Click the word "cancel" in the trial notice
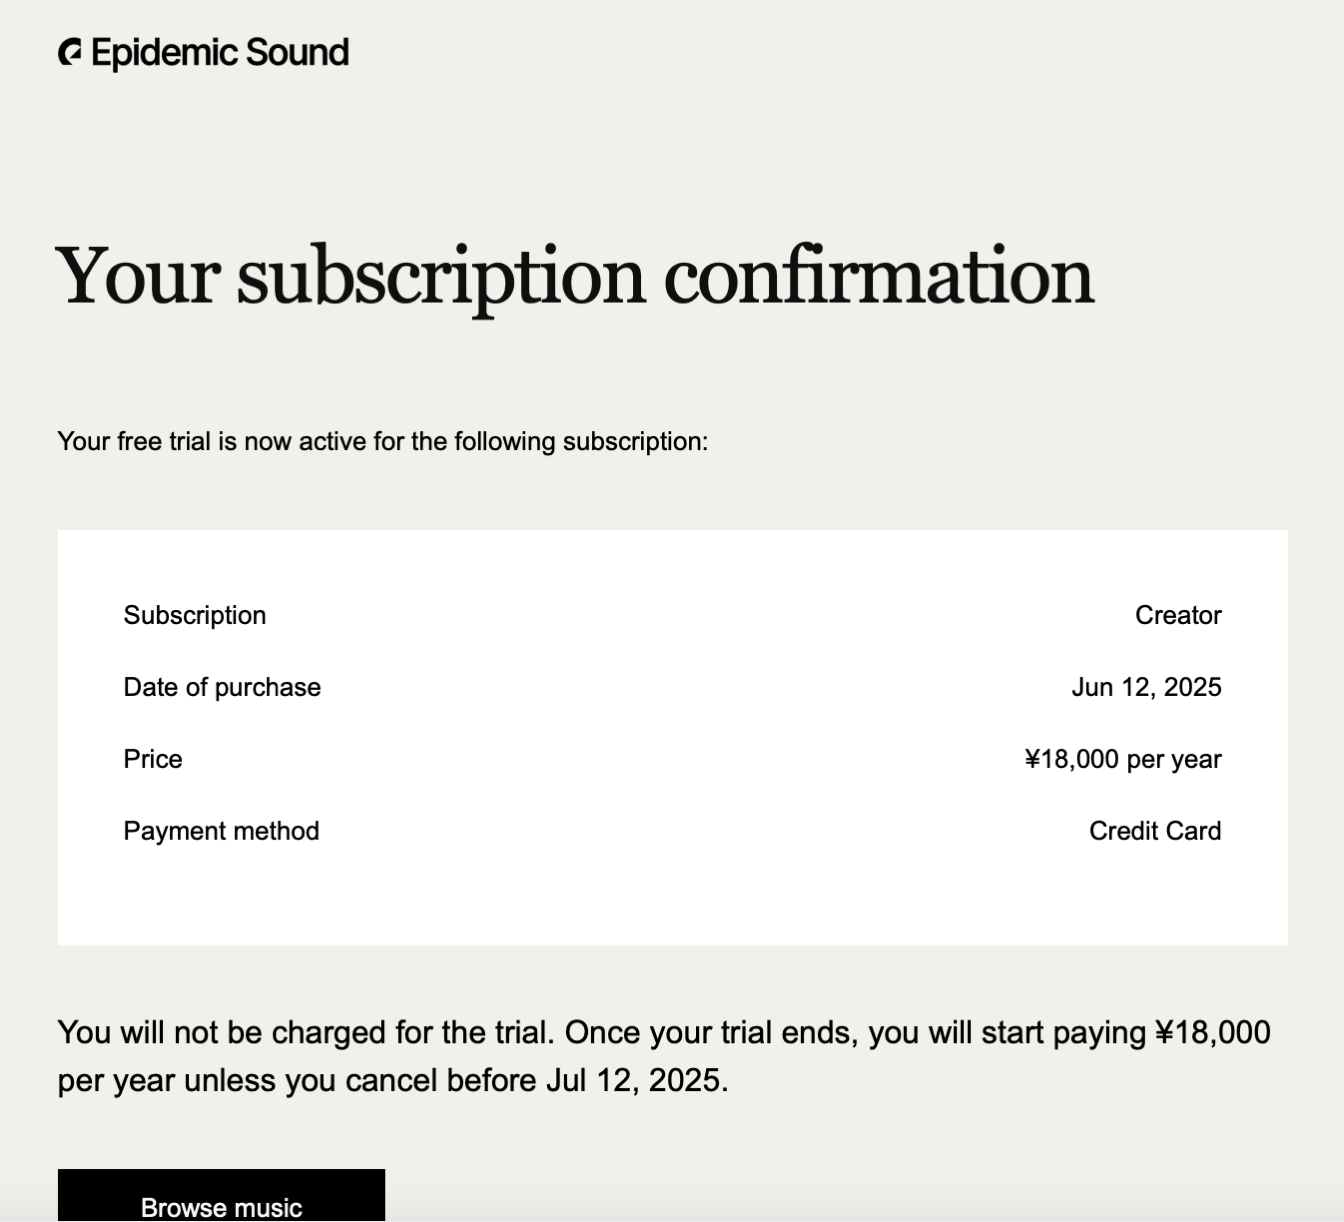This screenshot has height=1222, width=1344. (390, 1080)
